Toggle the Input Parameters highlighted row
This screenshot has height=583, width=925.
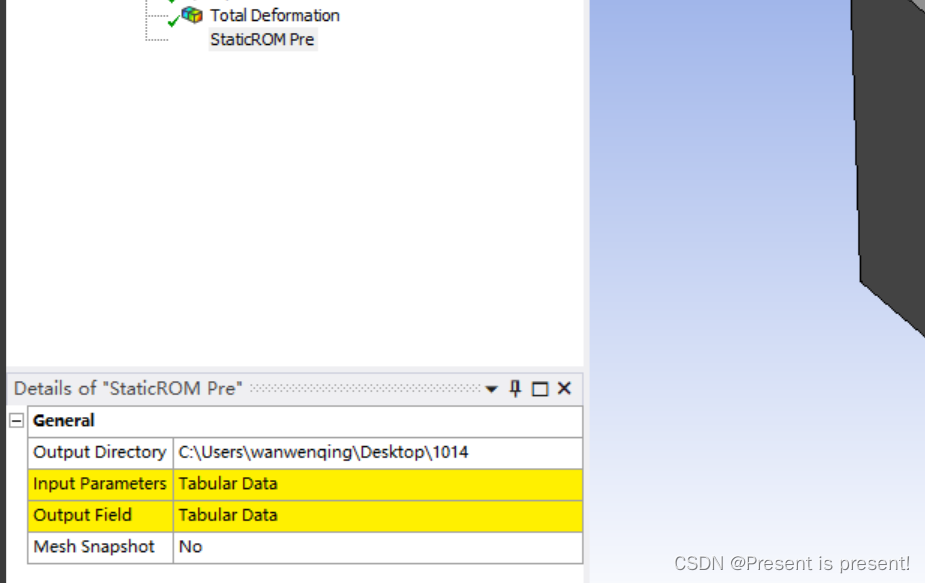pos(99,483)
